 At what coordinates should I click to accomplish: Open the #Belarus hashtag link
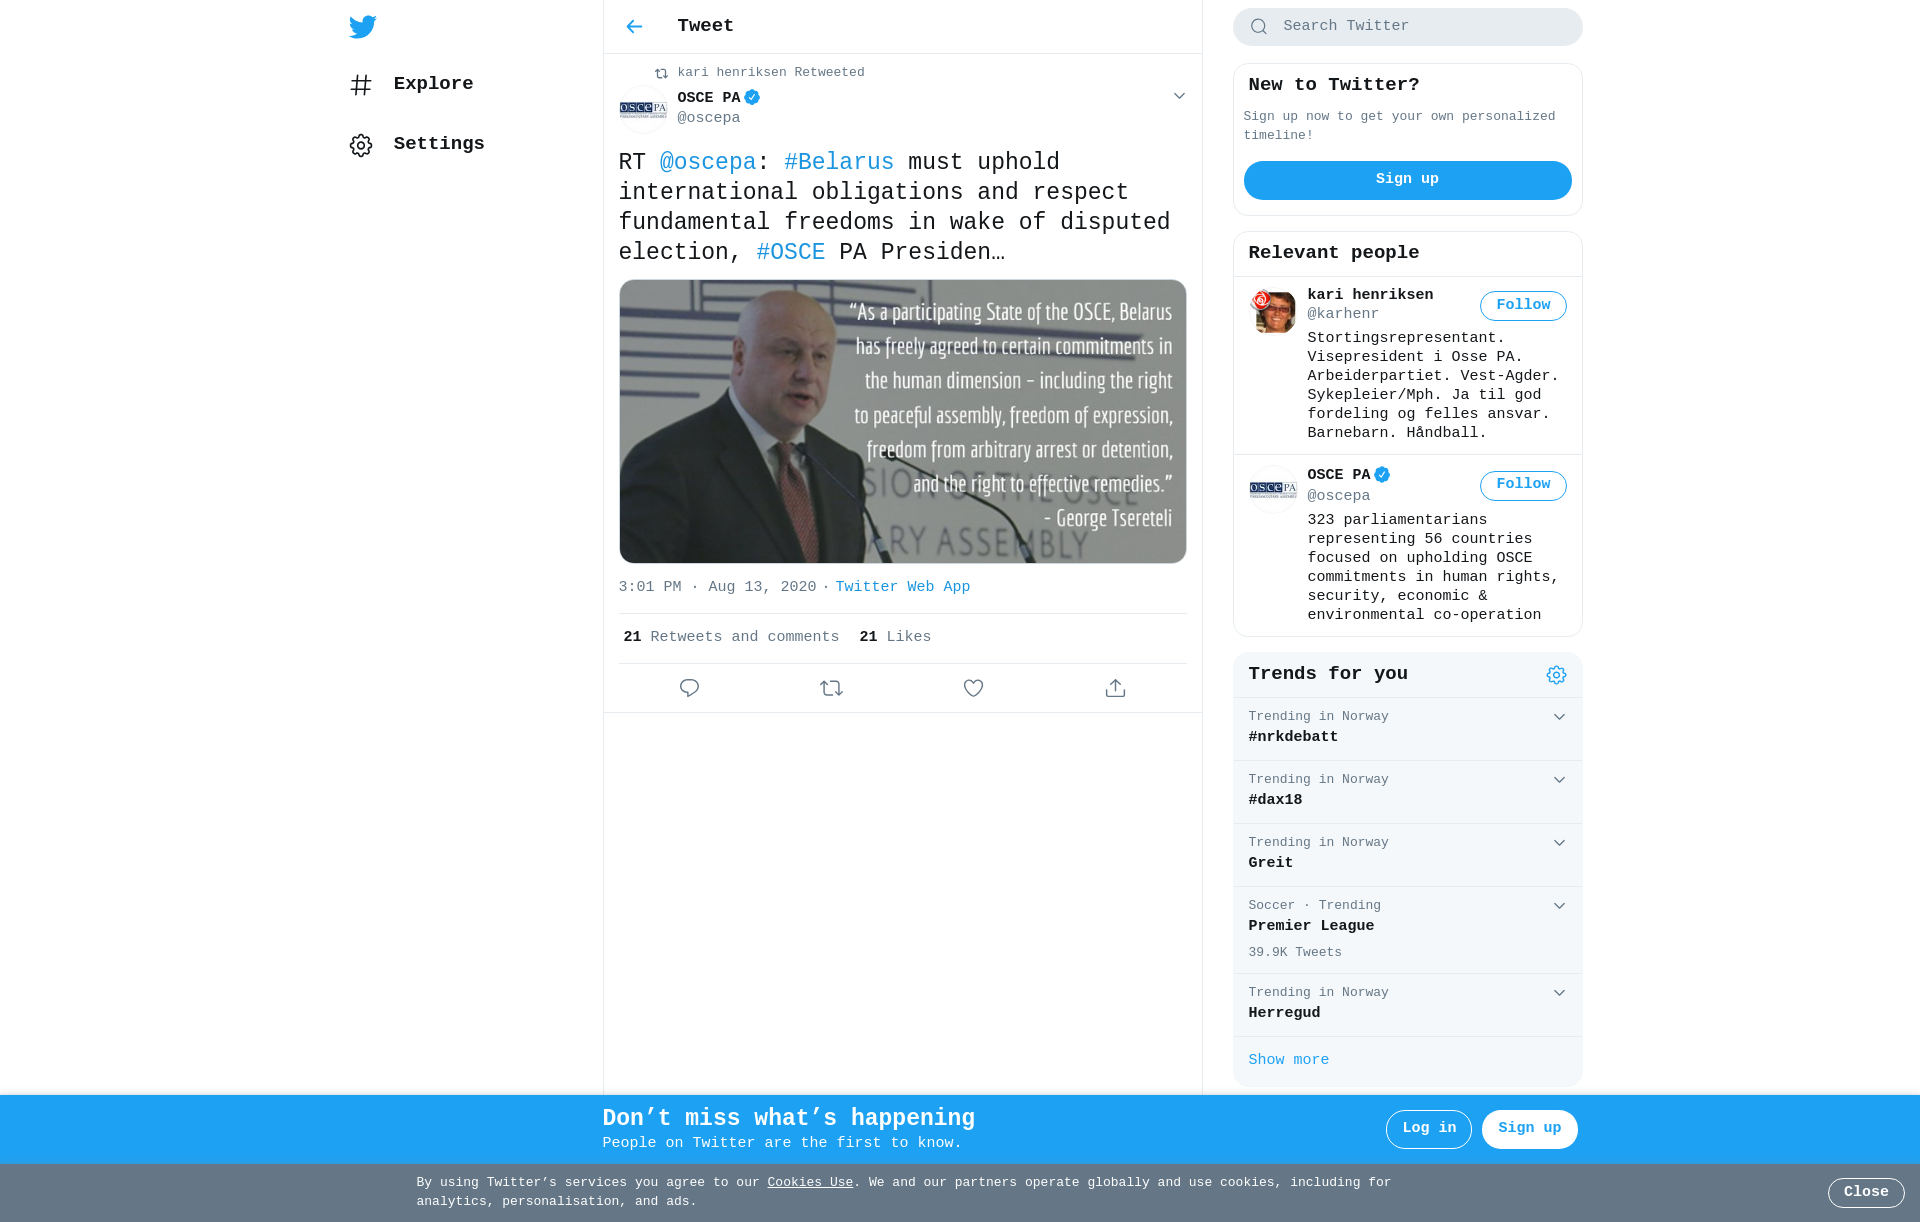[839, 162]
